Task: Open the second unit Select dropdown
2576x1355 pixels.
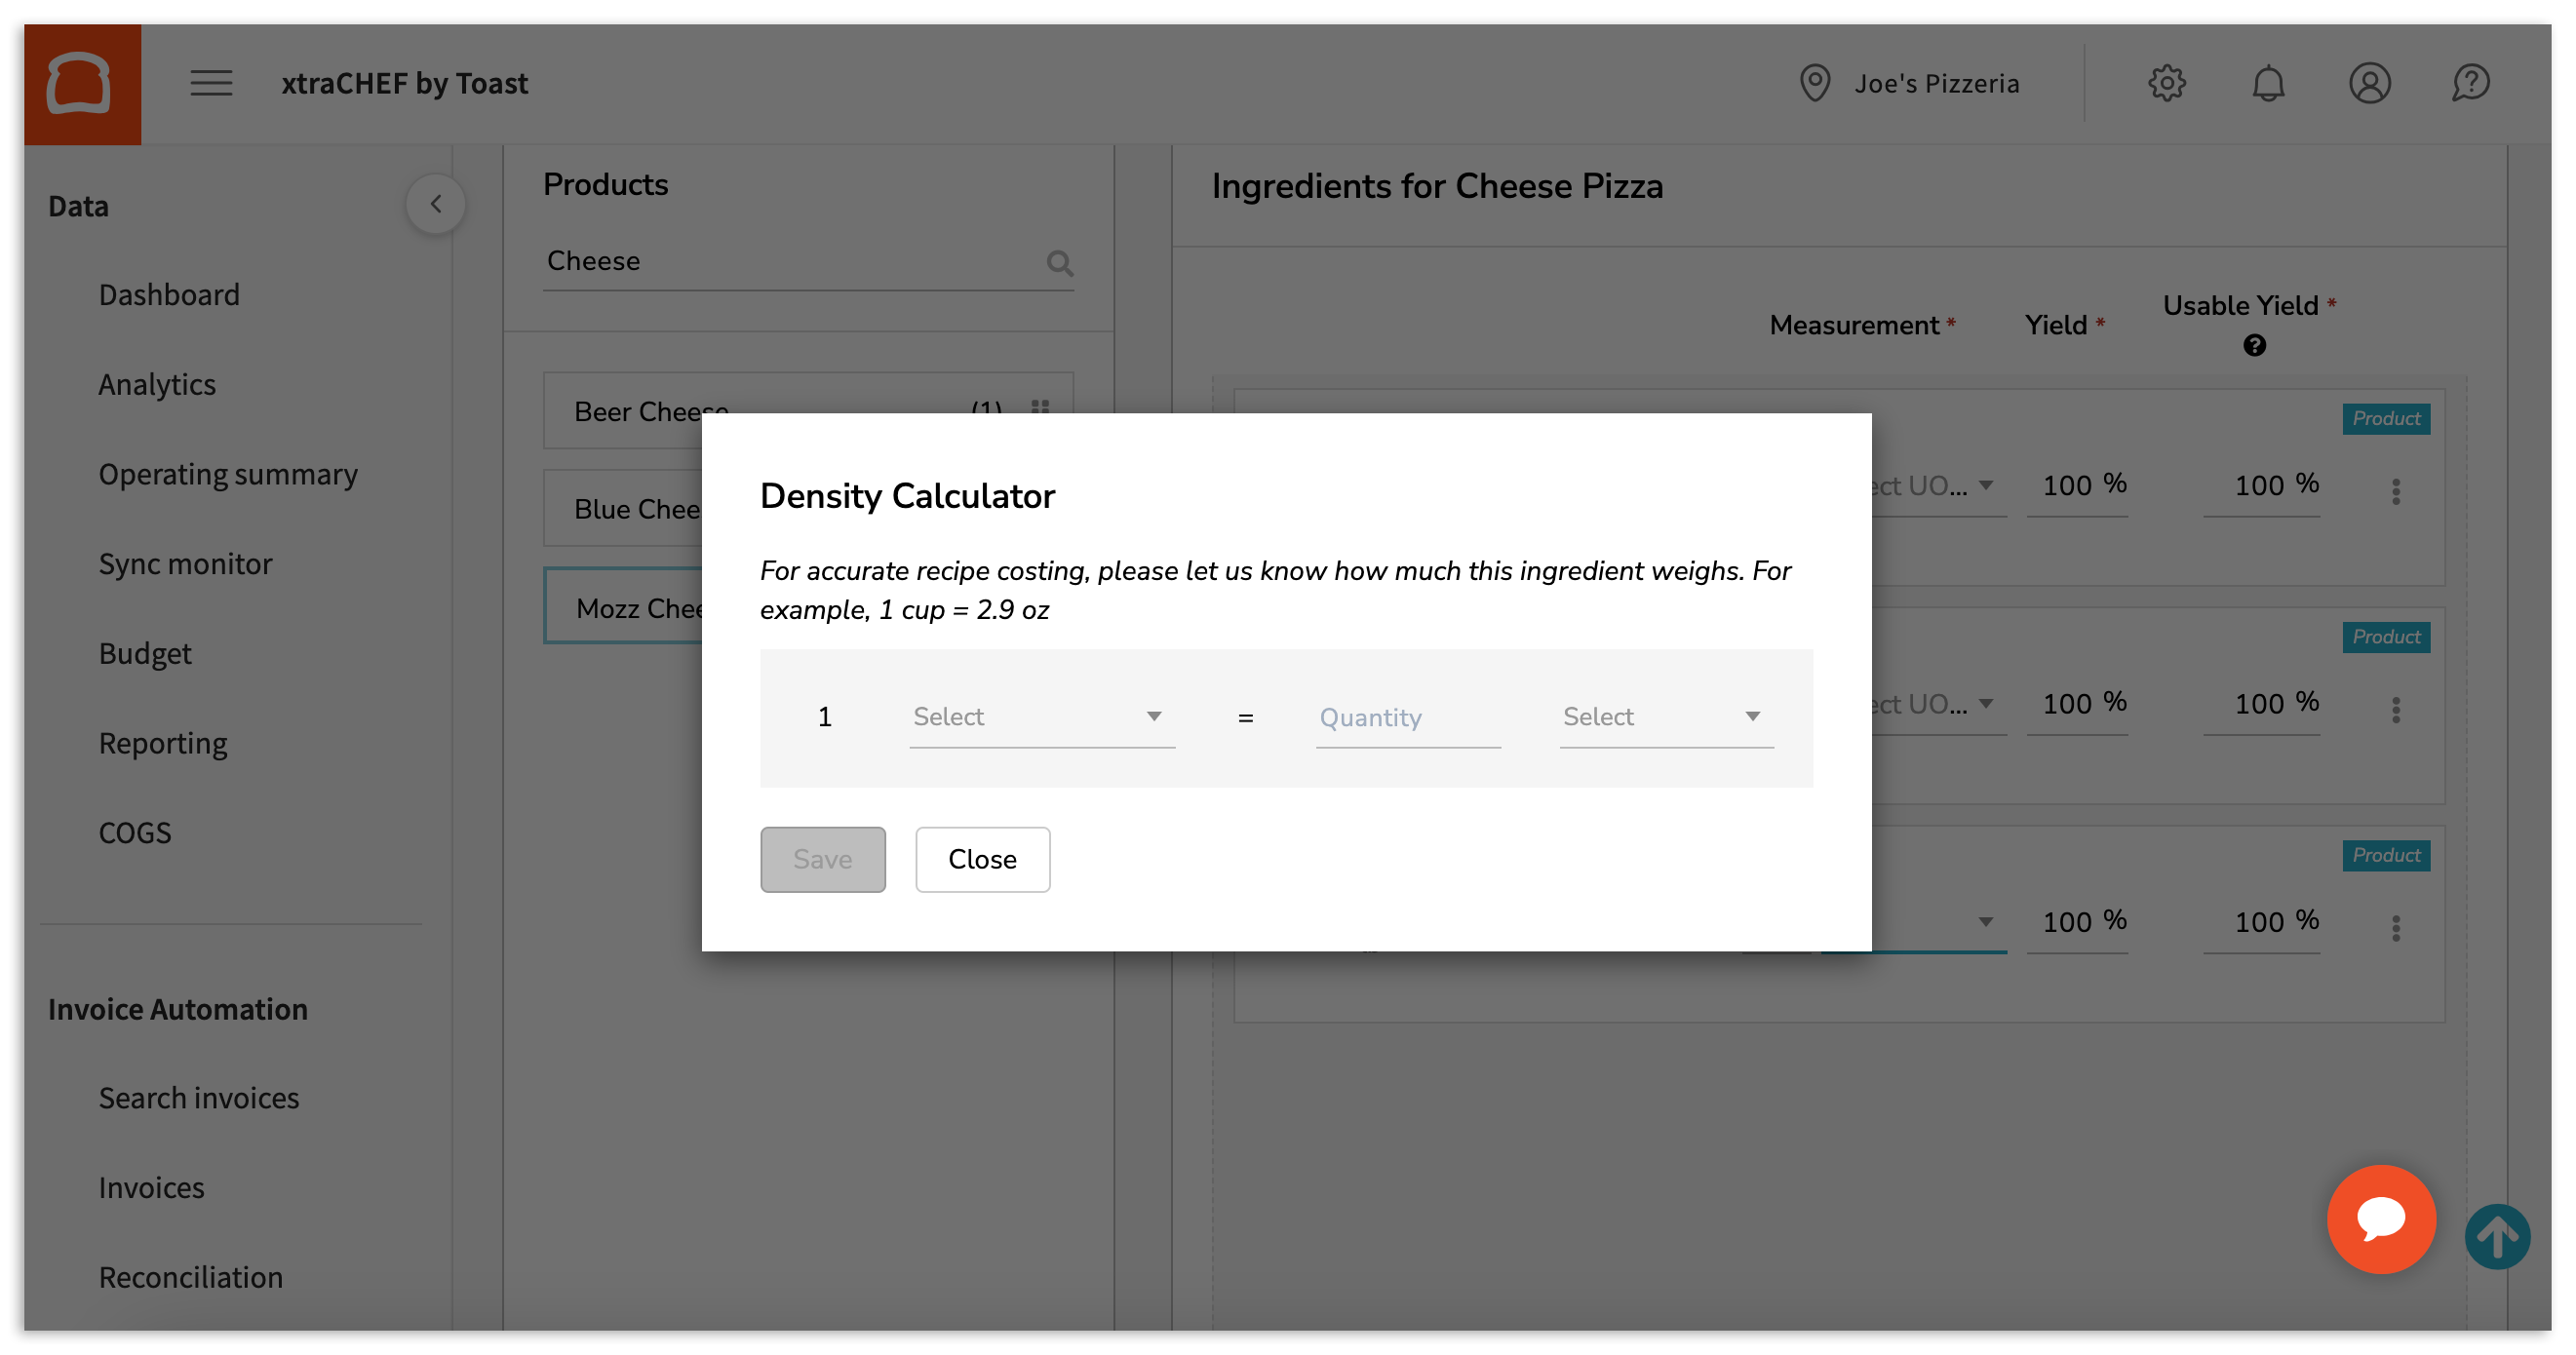Action: pyautogui.click(x=1665, y=717)
